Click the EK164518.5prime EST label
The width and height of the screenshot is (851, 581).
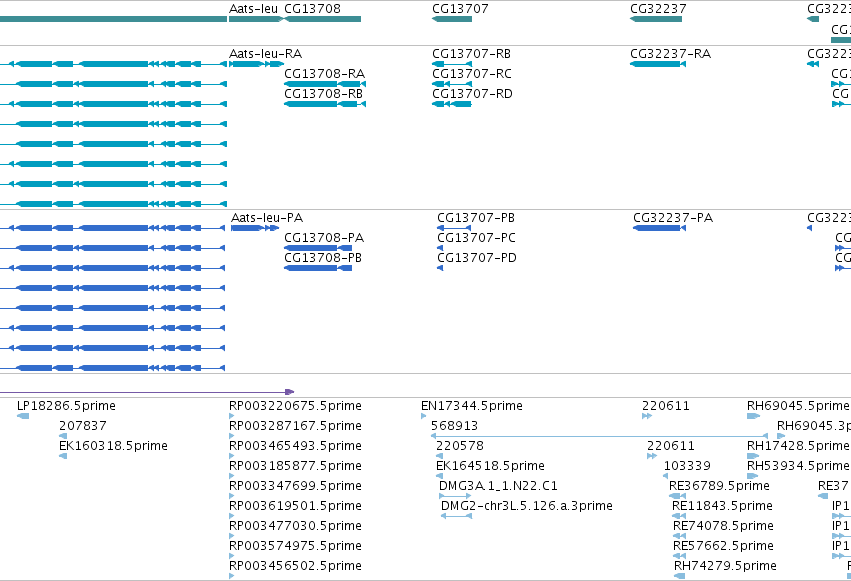pos(490,466)
